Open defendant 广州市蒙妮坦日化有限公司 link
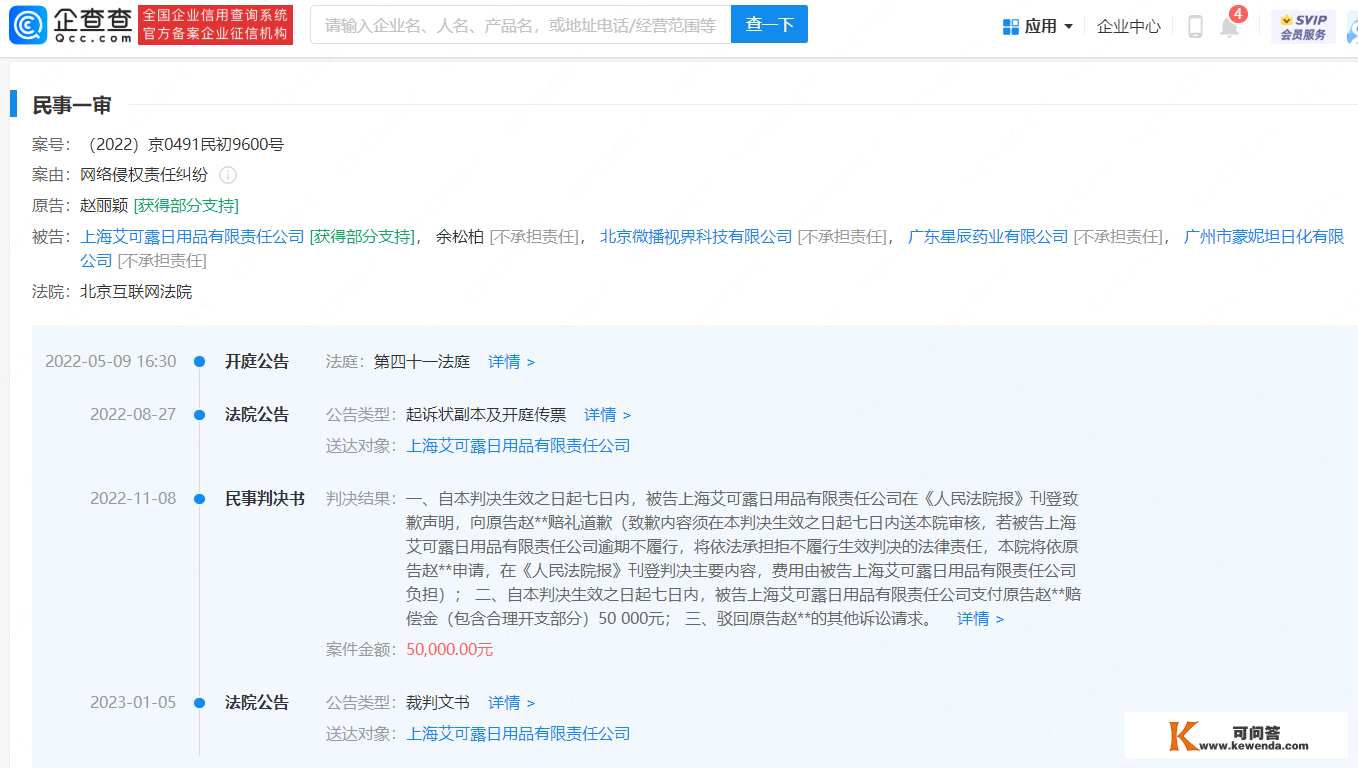Screen dimensions: 1358x768 click(x=1264, y=237)
